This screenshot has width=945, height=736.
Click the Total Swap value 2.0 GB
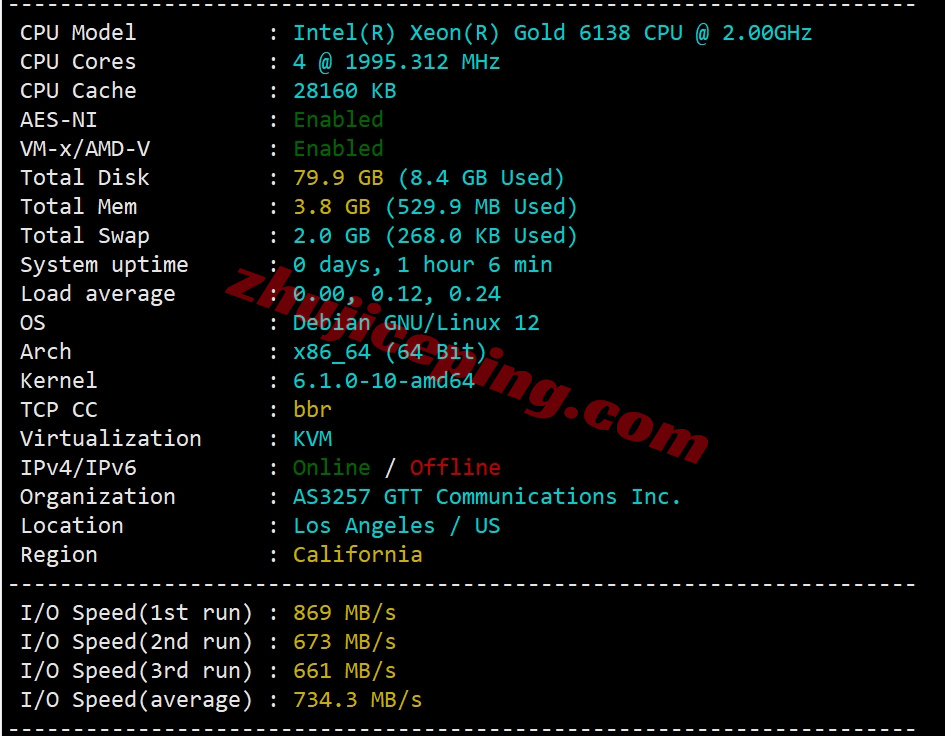click(x=331, y=236)
